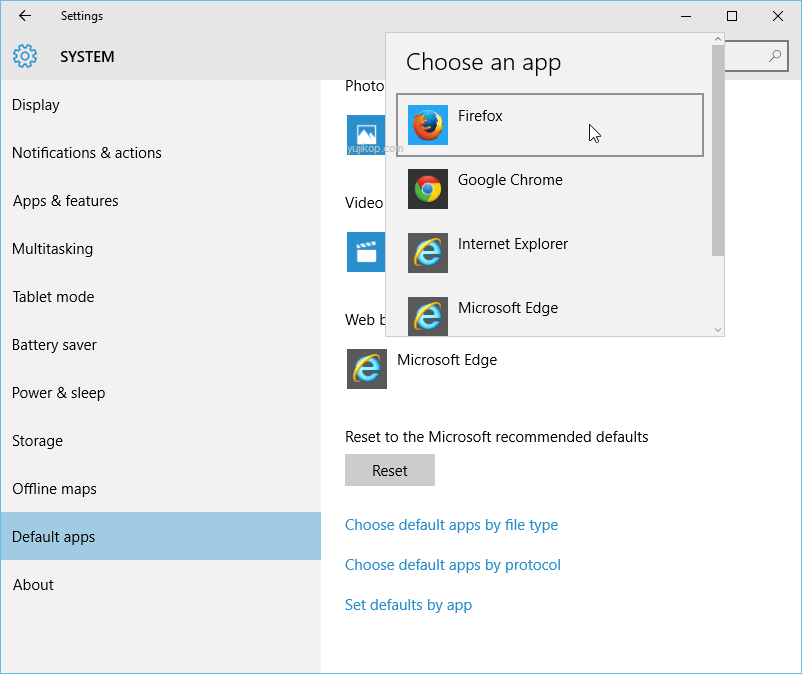This screenshot has height=674, width=802.
Task: Minimize the Settings window
Action: [686, 16]
